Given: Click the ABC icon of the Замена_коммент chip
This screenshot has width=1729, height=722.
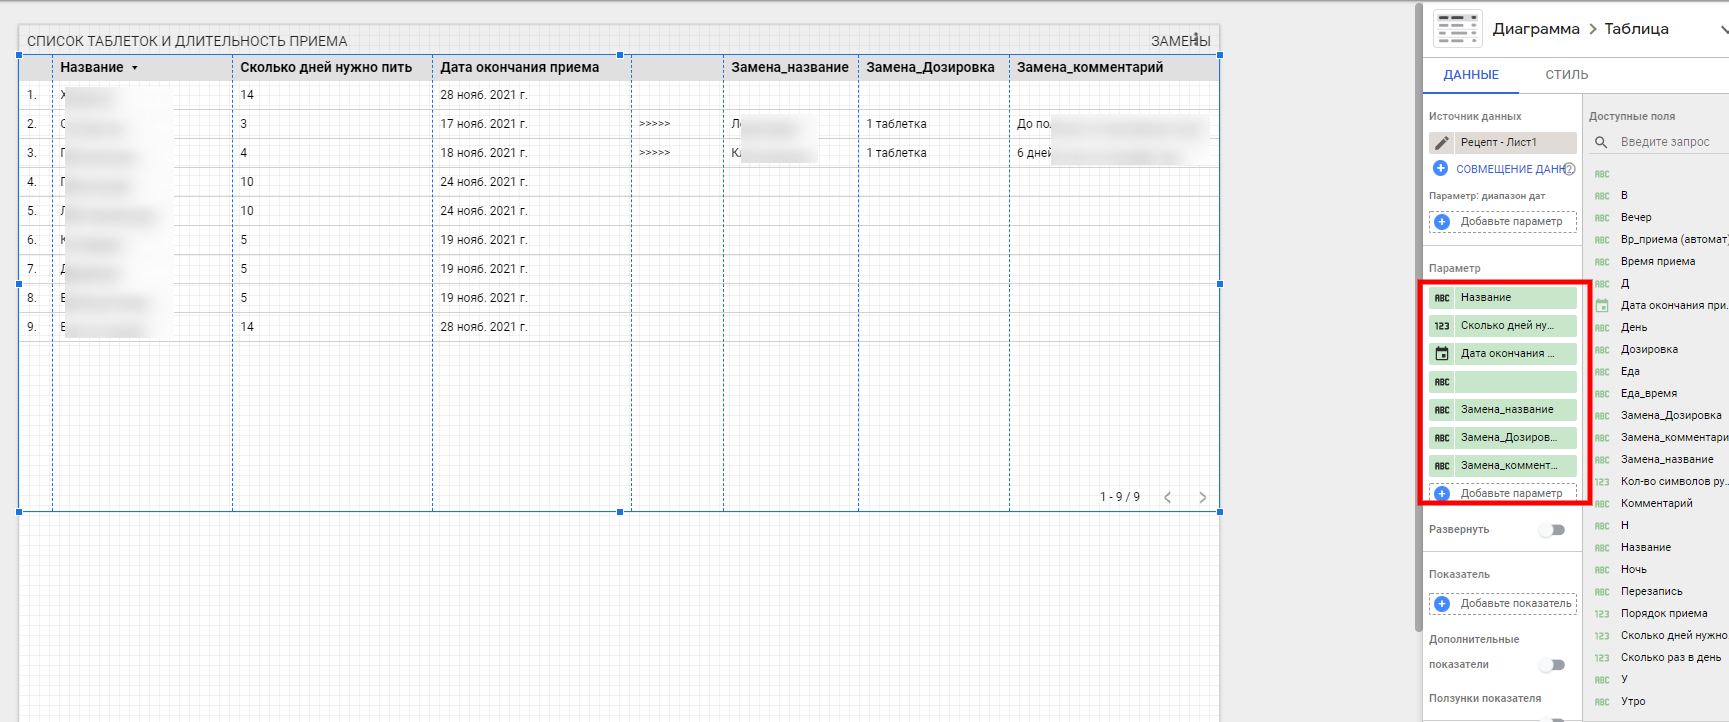Looking at the screenshot, I should 1442,466.
